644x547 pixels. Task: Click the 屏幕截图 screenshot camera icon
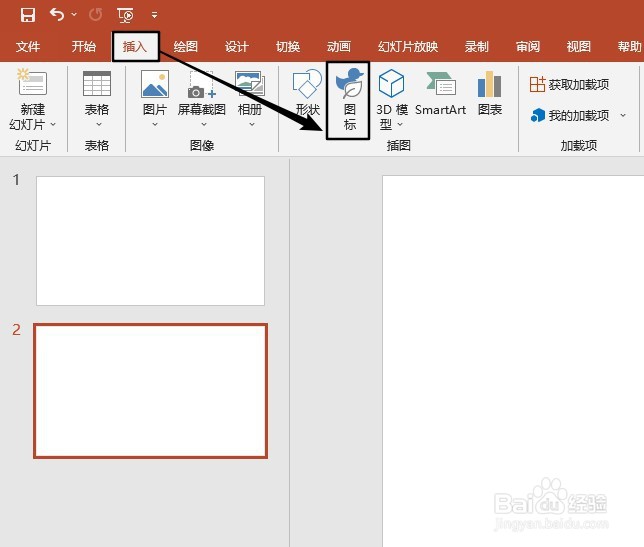[201, 85]
